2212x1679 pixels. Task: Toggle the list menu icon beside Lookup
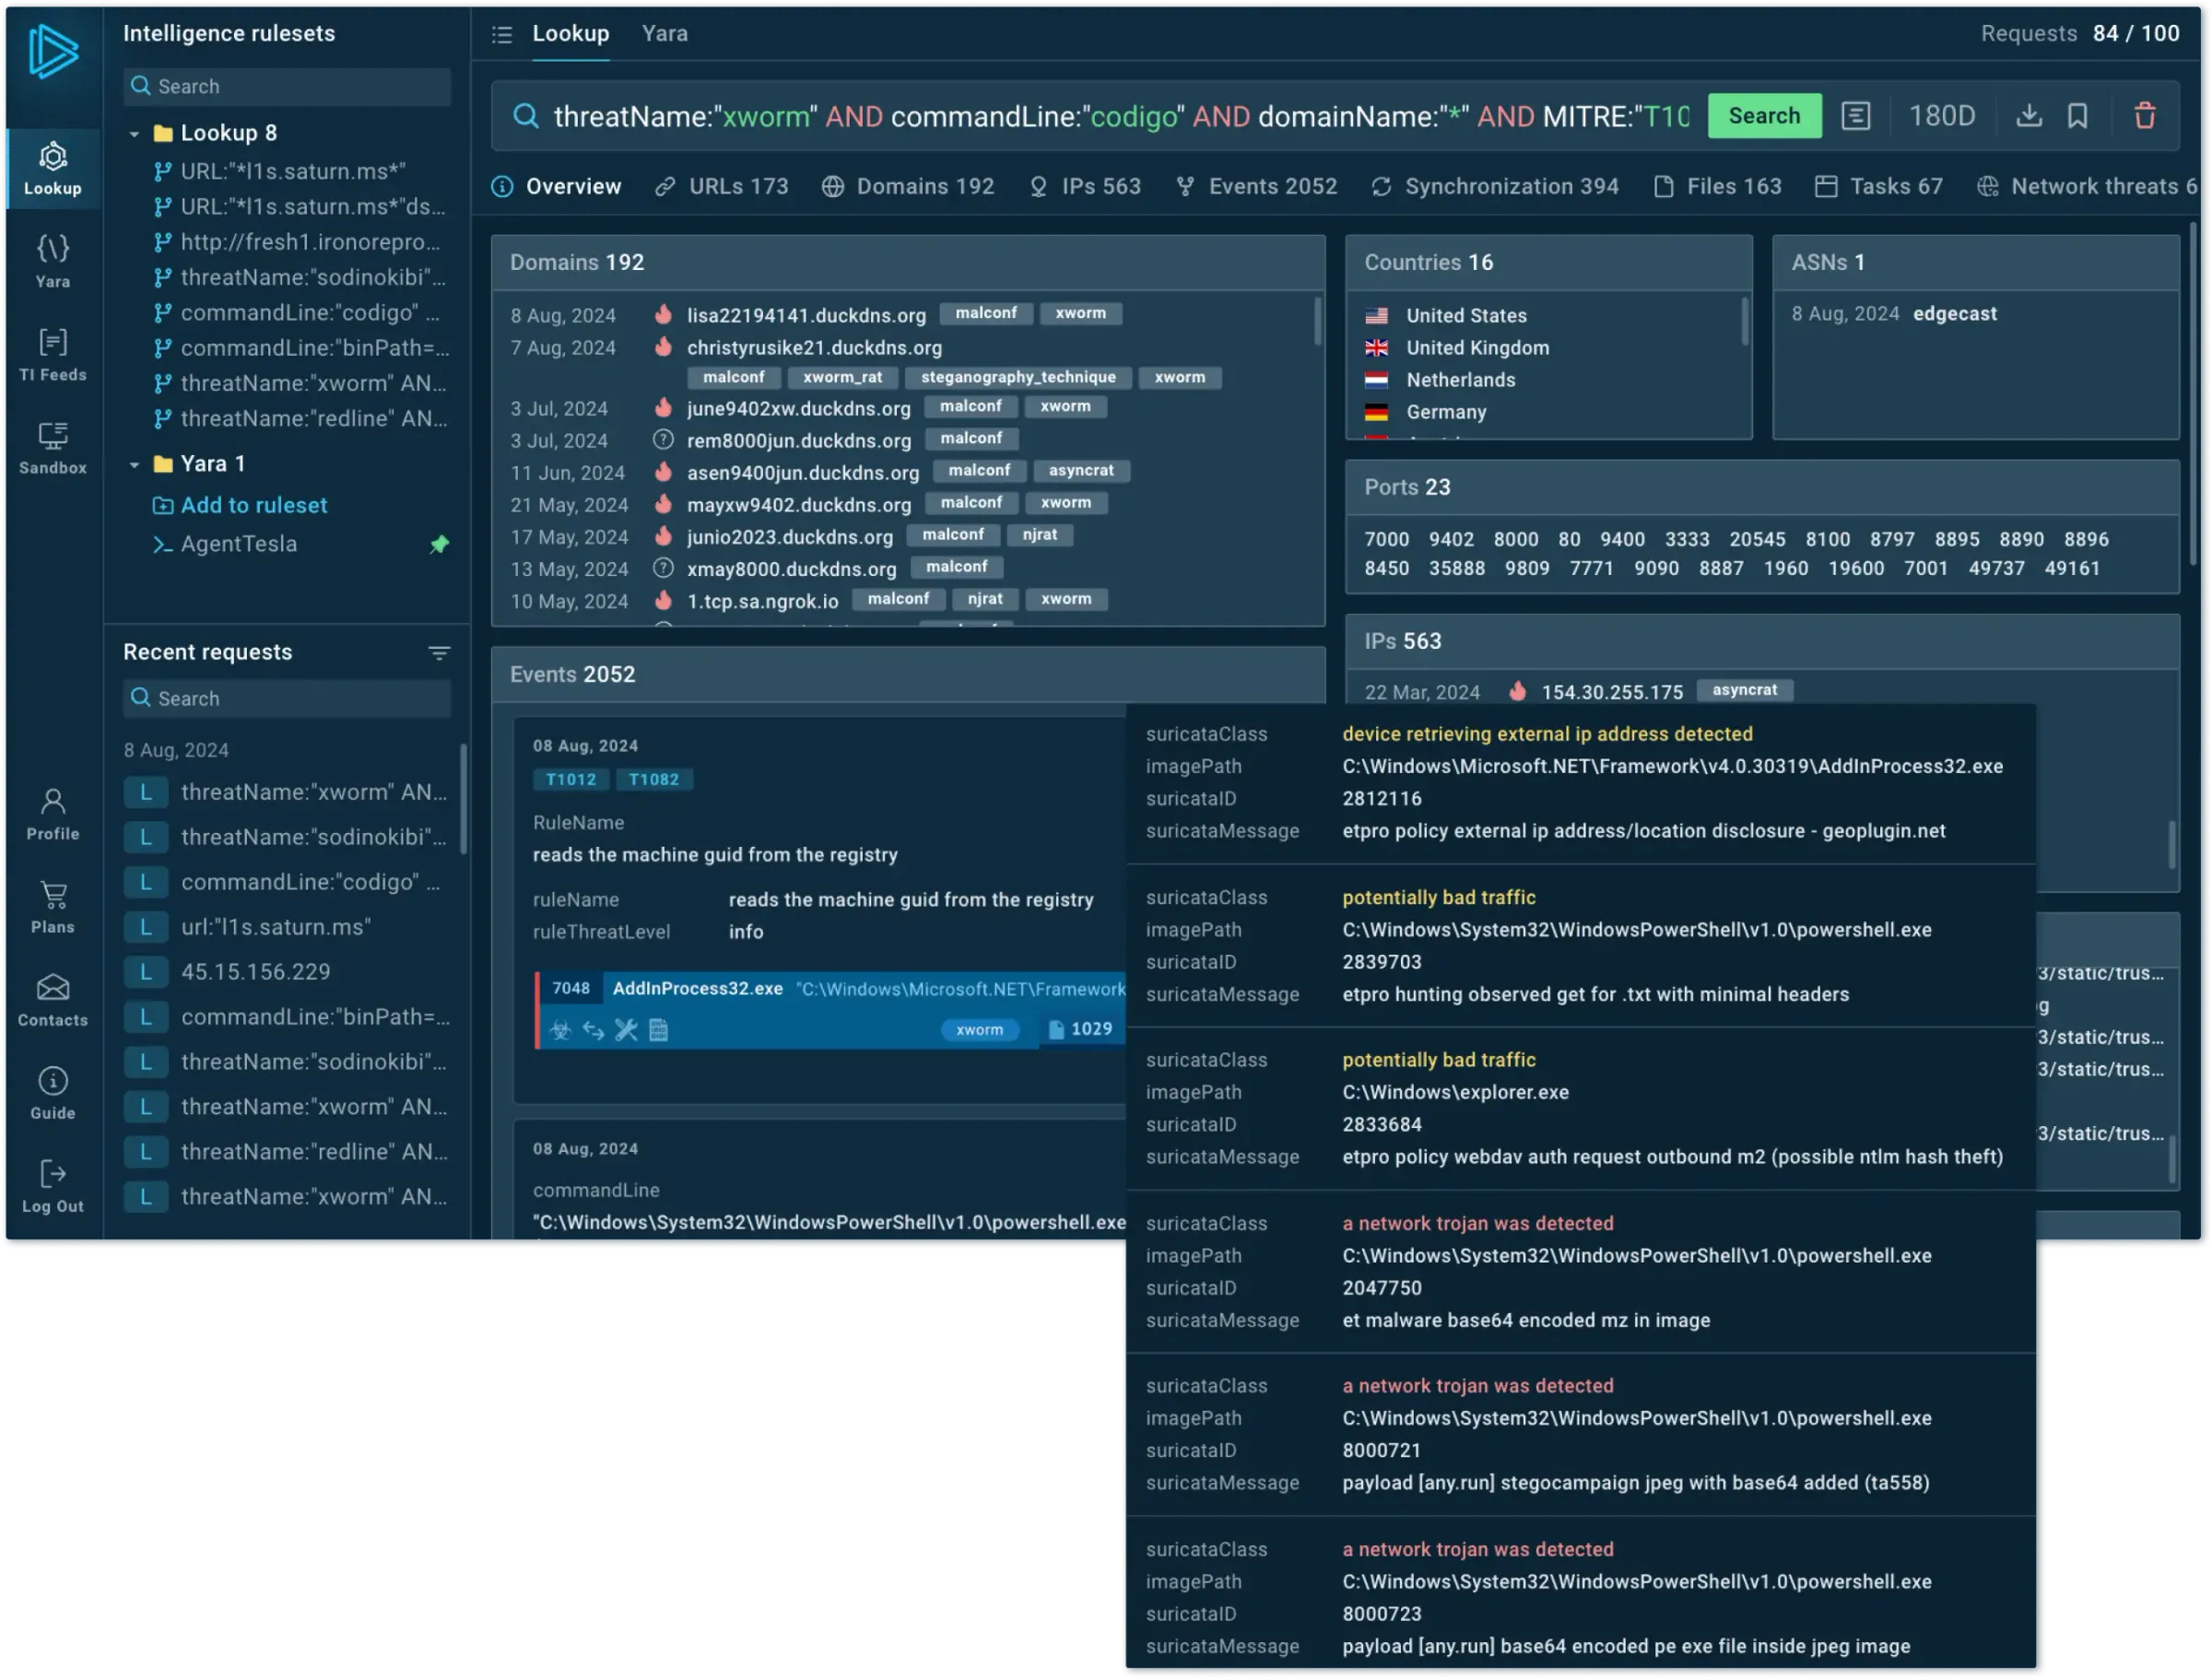coord(502,35)
